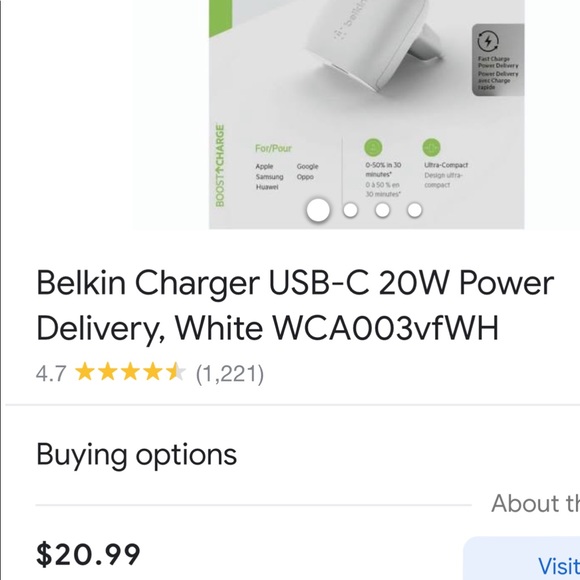Image resolution: width=580 pixels, height=580 pixels.
Task: Click the green 0-50% in 30 minutes icon
Action: [373, 147]
